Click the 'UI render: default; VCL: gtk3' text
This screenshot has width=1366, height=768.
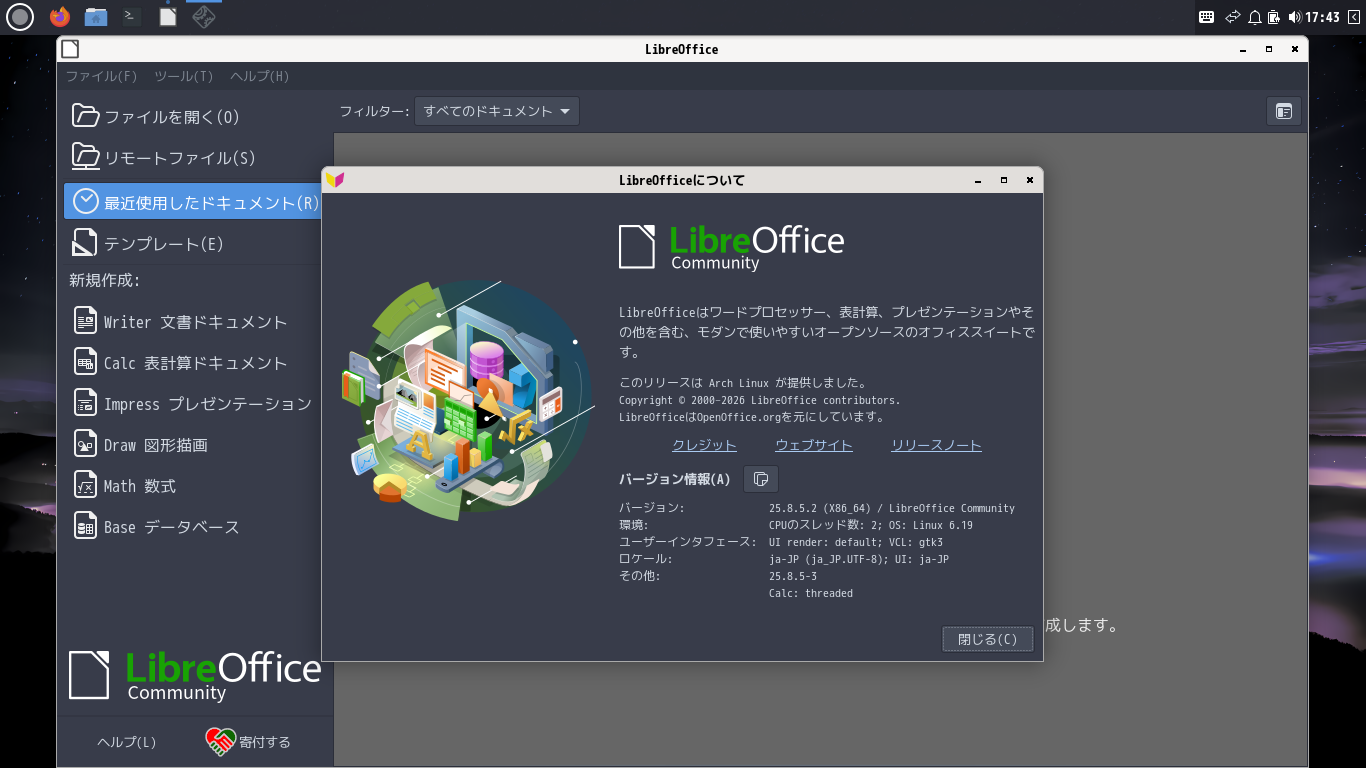click(x=856, y=542)
